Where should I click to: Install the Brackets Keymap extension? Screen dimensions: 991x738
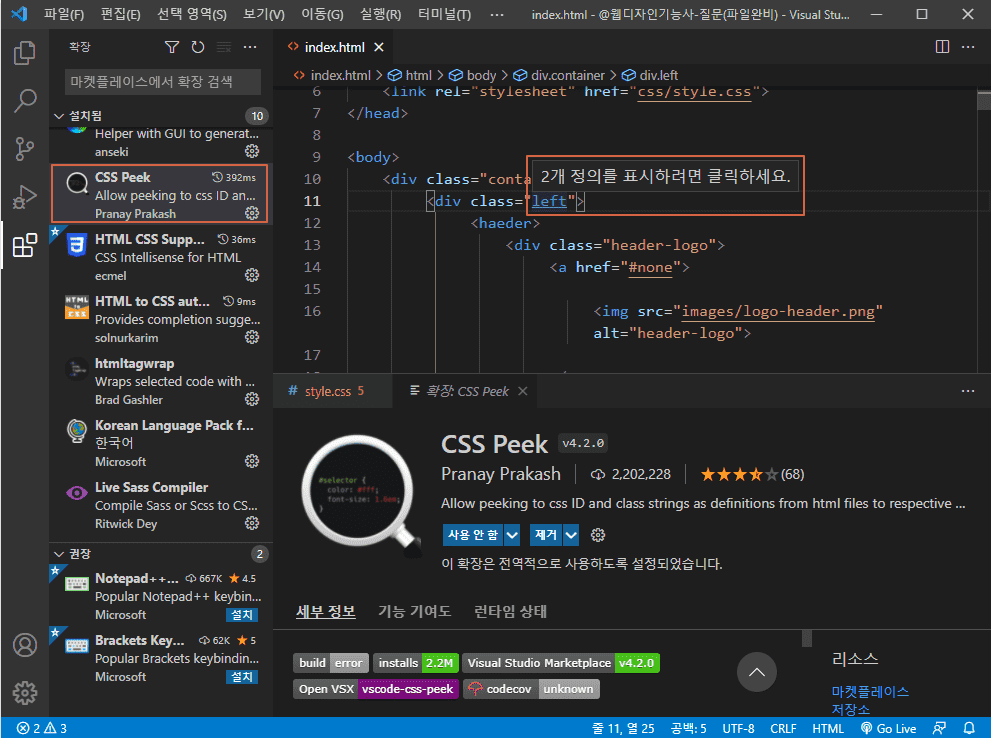coord(242,676)
